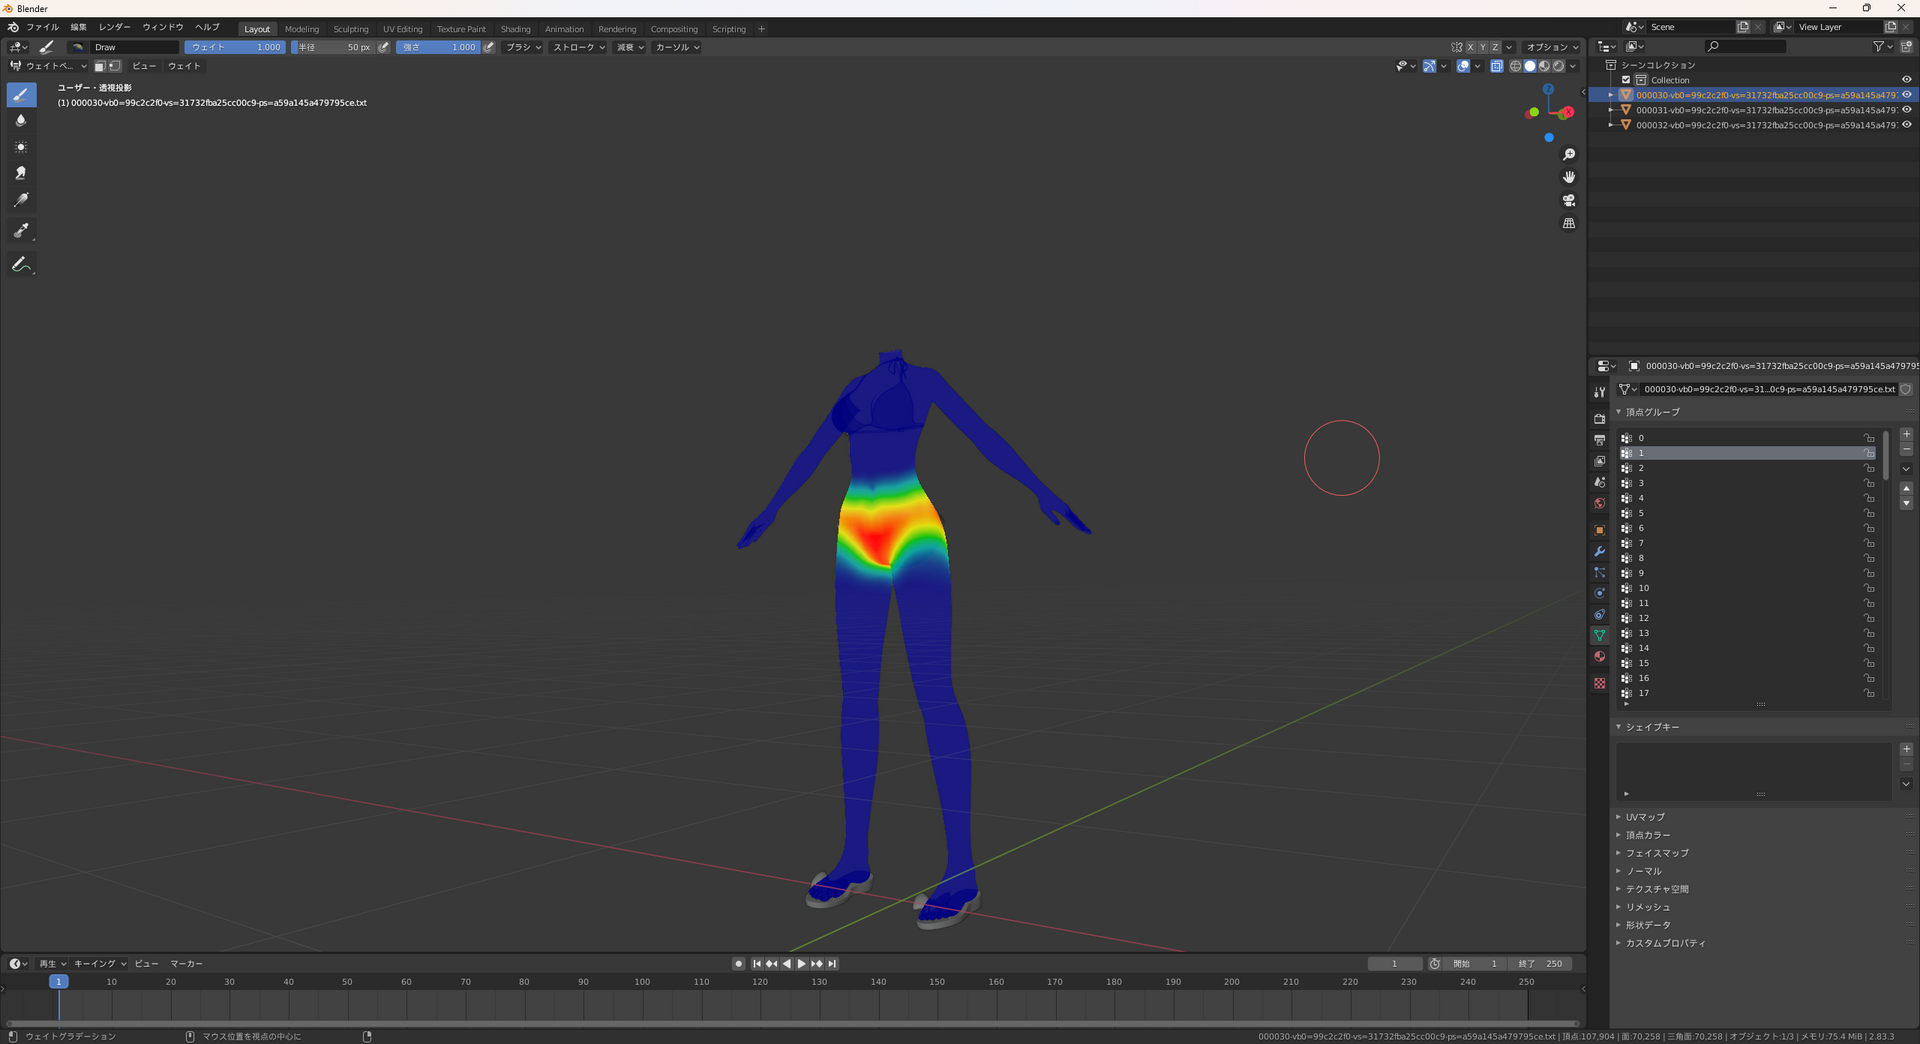
Task: Select the Gradient weight tool
Action: click(21, 200)
